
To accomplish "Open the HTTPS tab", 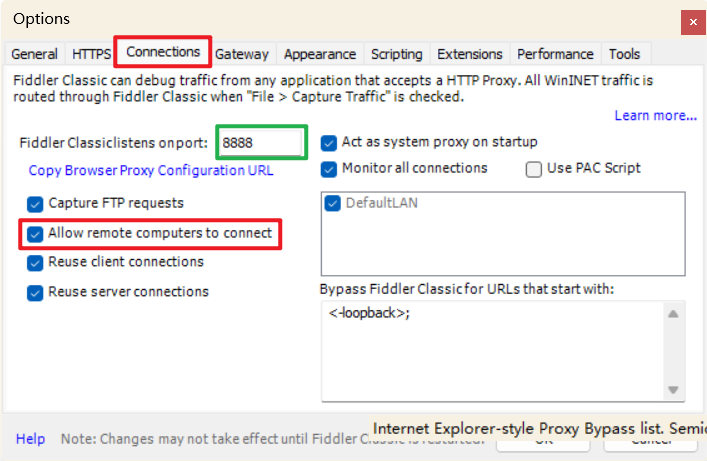I will click(x=91, y=54).
